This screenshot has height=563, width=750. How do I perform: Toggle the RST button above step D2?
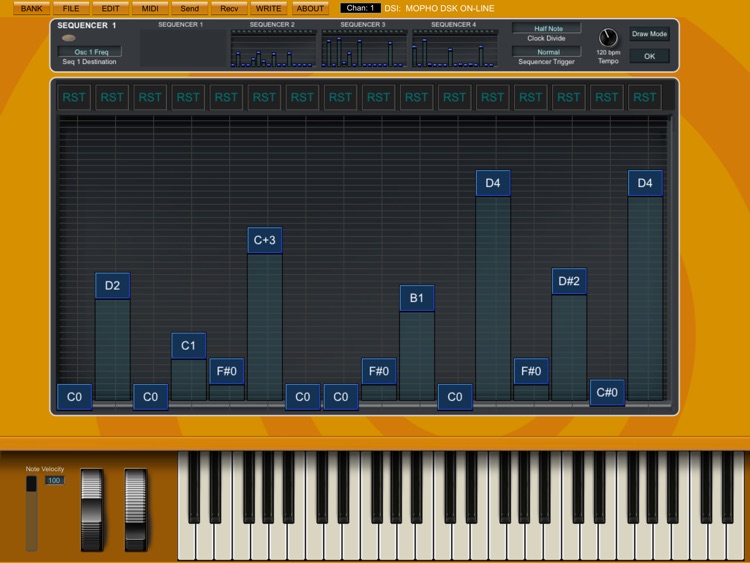click(112, 98)
